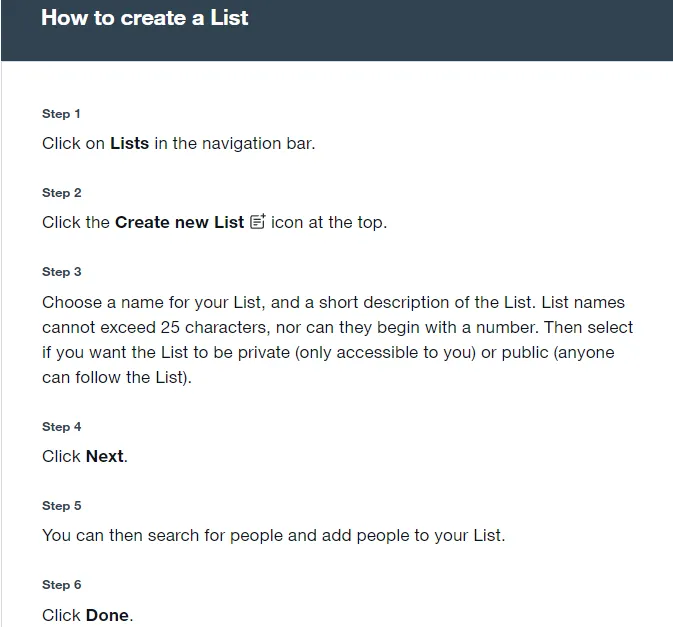673x627 pixels.
Task: Click the bold "Next" word in Step 4
Action: point(105,456)
